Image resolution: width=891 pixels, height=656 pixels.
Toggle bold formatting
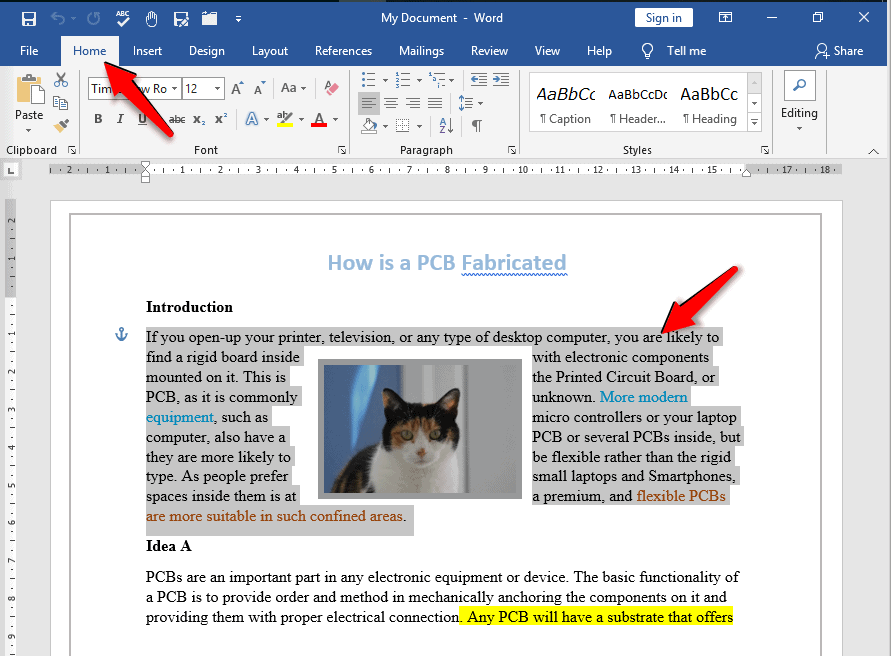pyautogui.click(x=98, y=119)
